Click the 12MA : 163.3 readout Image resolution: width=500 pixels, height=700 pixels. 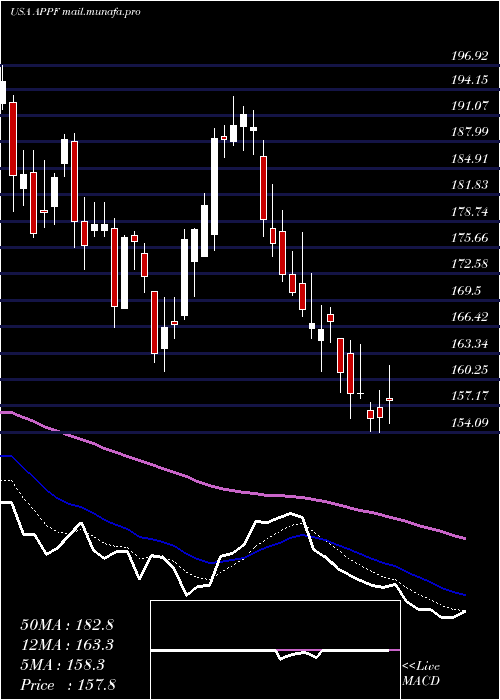67,645
